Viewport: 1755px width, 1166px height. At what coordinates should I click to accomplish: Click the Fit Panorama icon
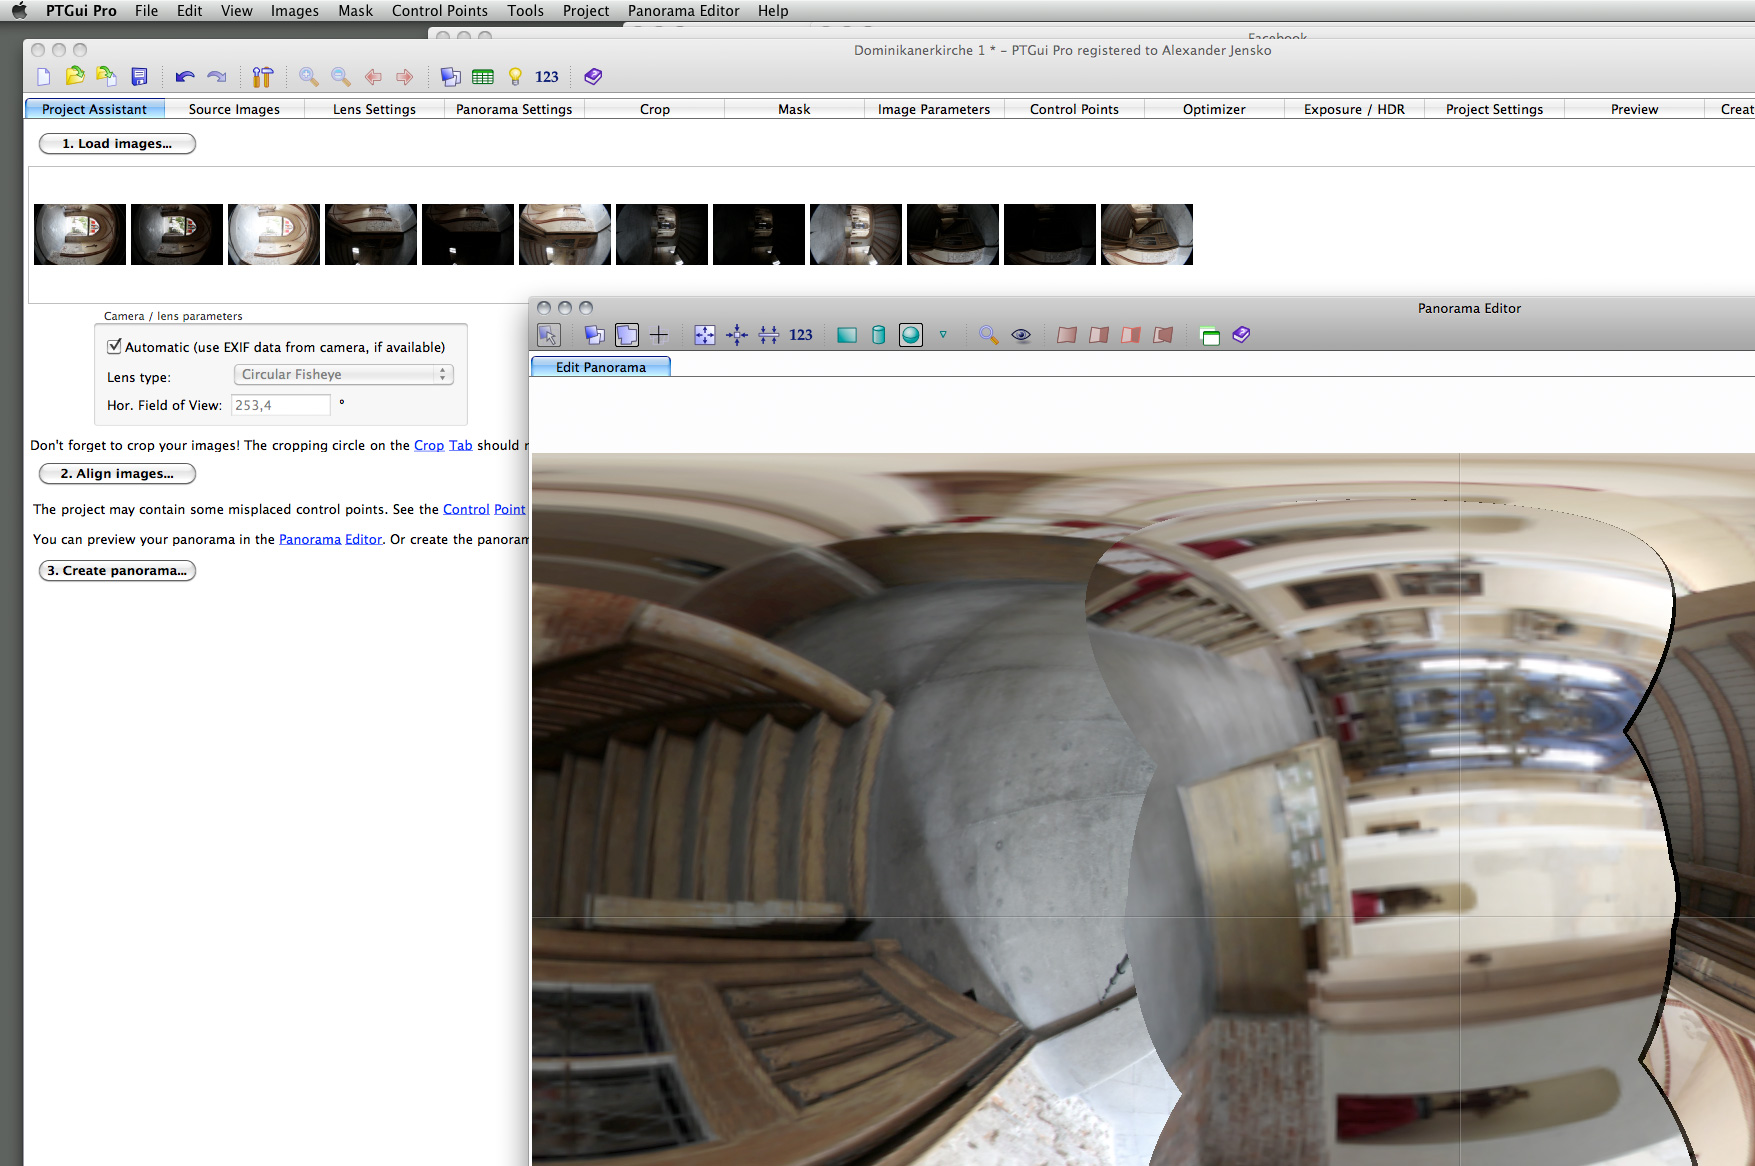(x=705, y=335)
